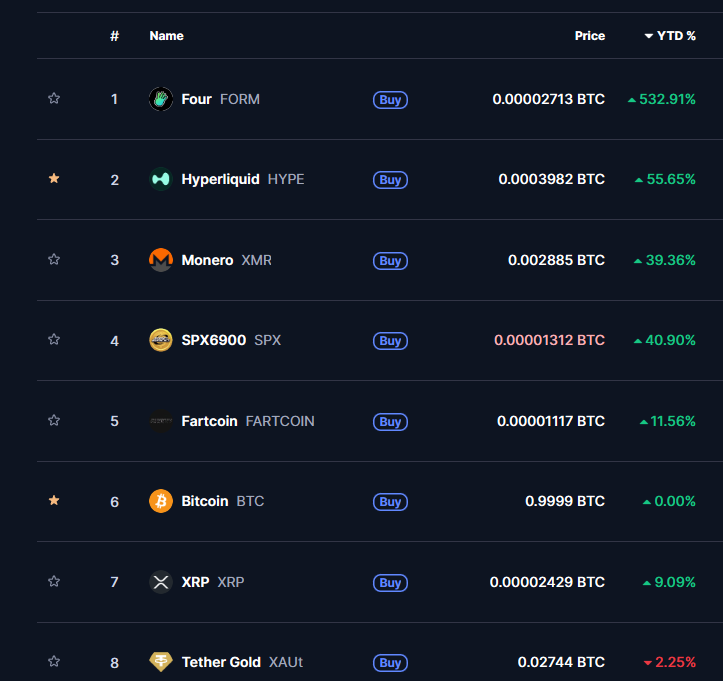723x681 pixels.
Task: Click the Four FORM coin logo
Action: (161, 99)
